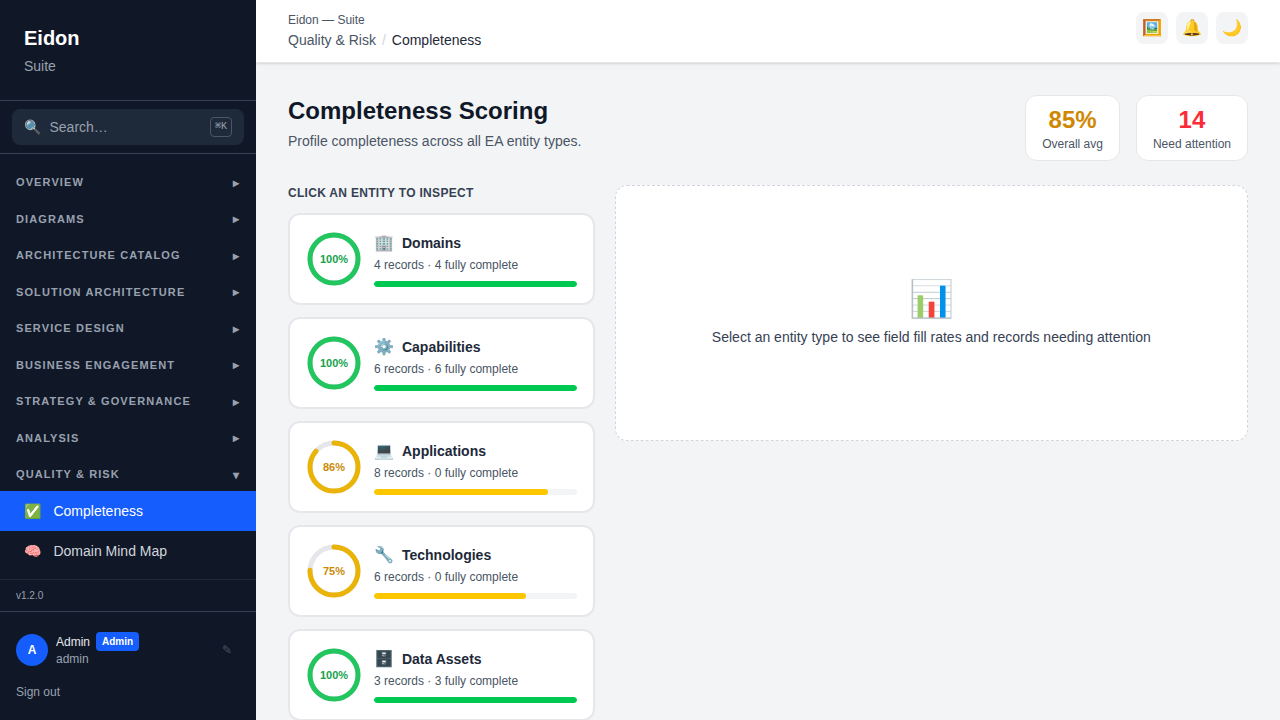Click the Applications yellow progress bar
This screenshot has height=720, width=1280.
pos(475,492)
